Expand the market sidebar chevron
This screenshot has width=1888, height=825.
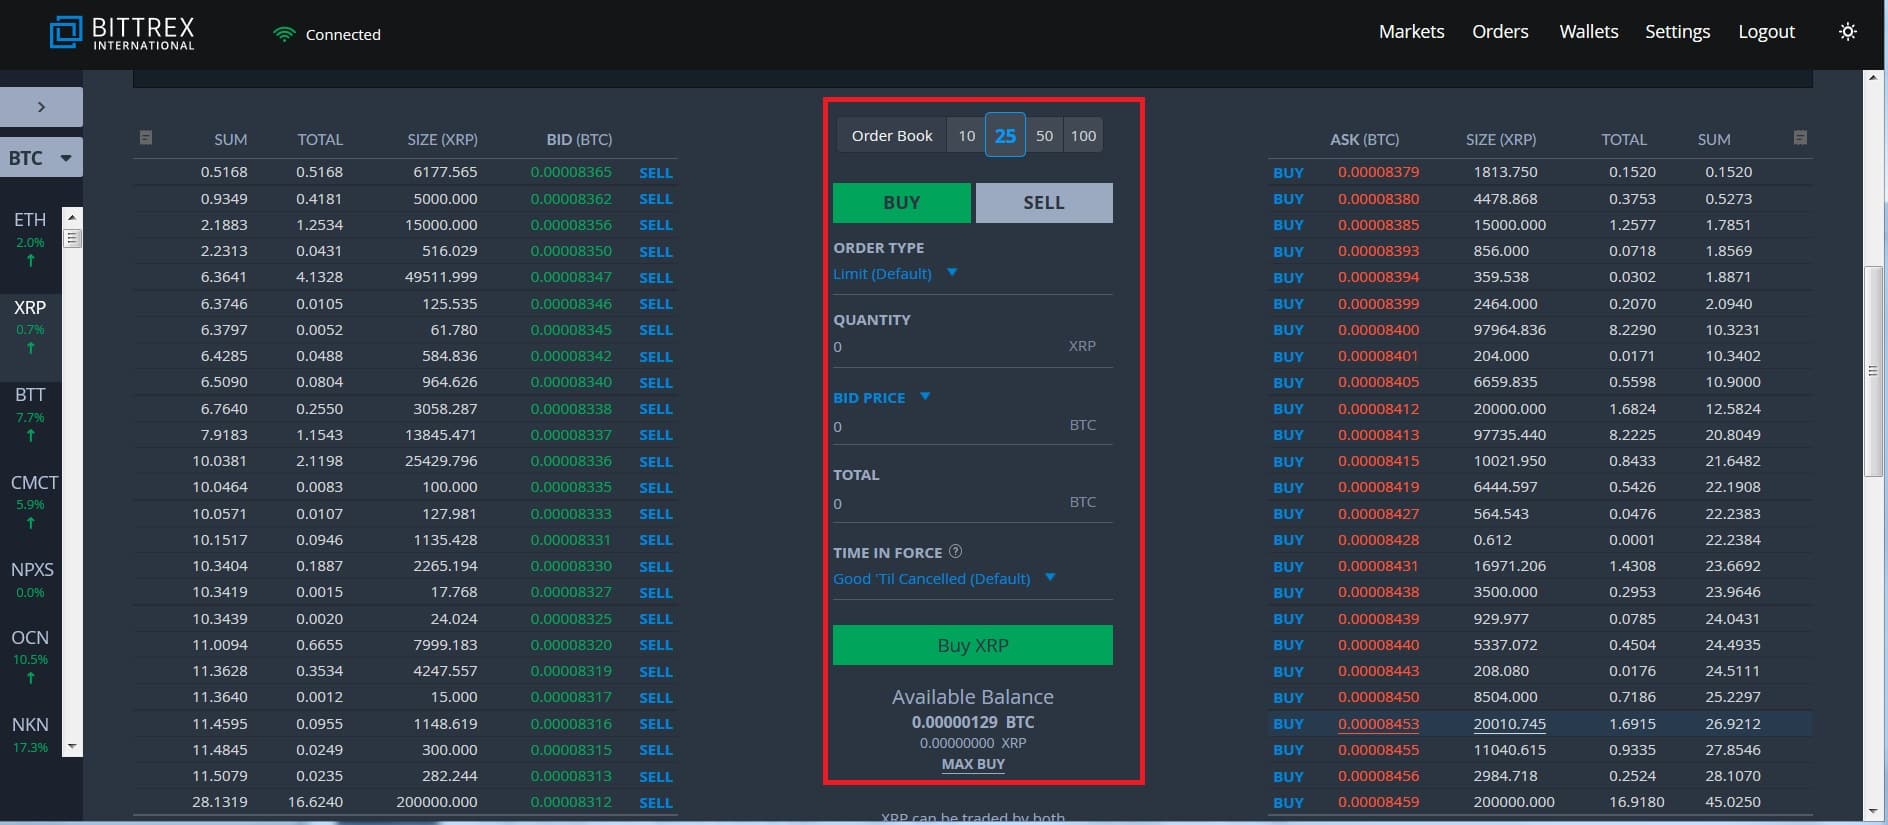(x=41, y=107)
